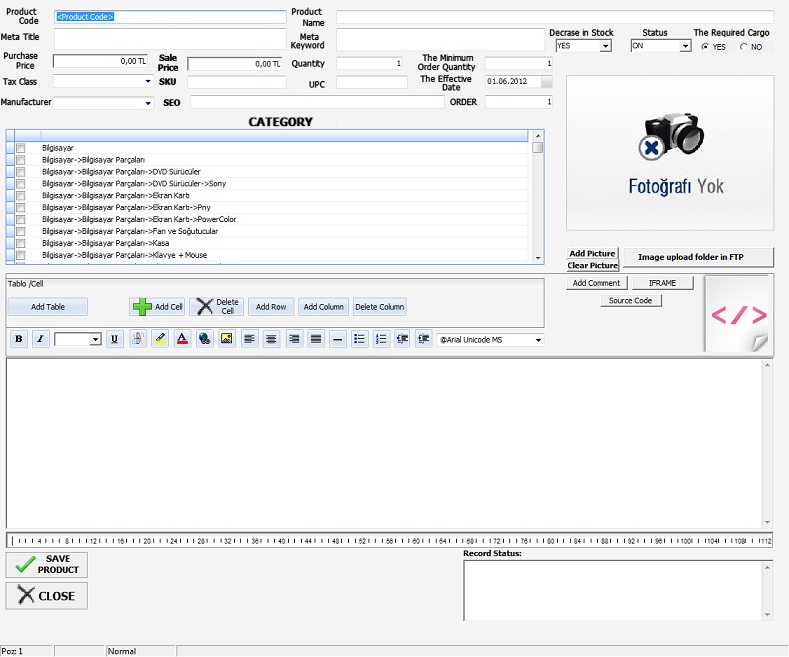The image size is (789, 657).
Task: Select NO for The Required Cargo
Action: pos(744,47)
